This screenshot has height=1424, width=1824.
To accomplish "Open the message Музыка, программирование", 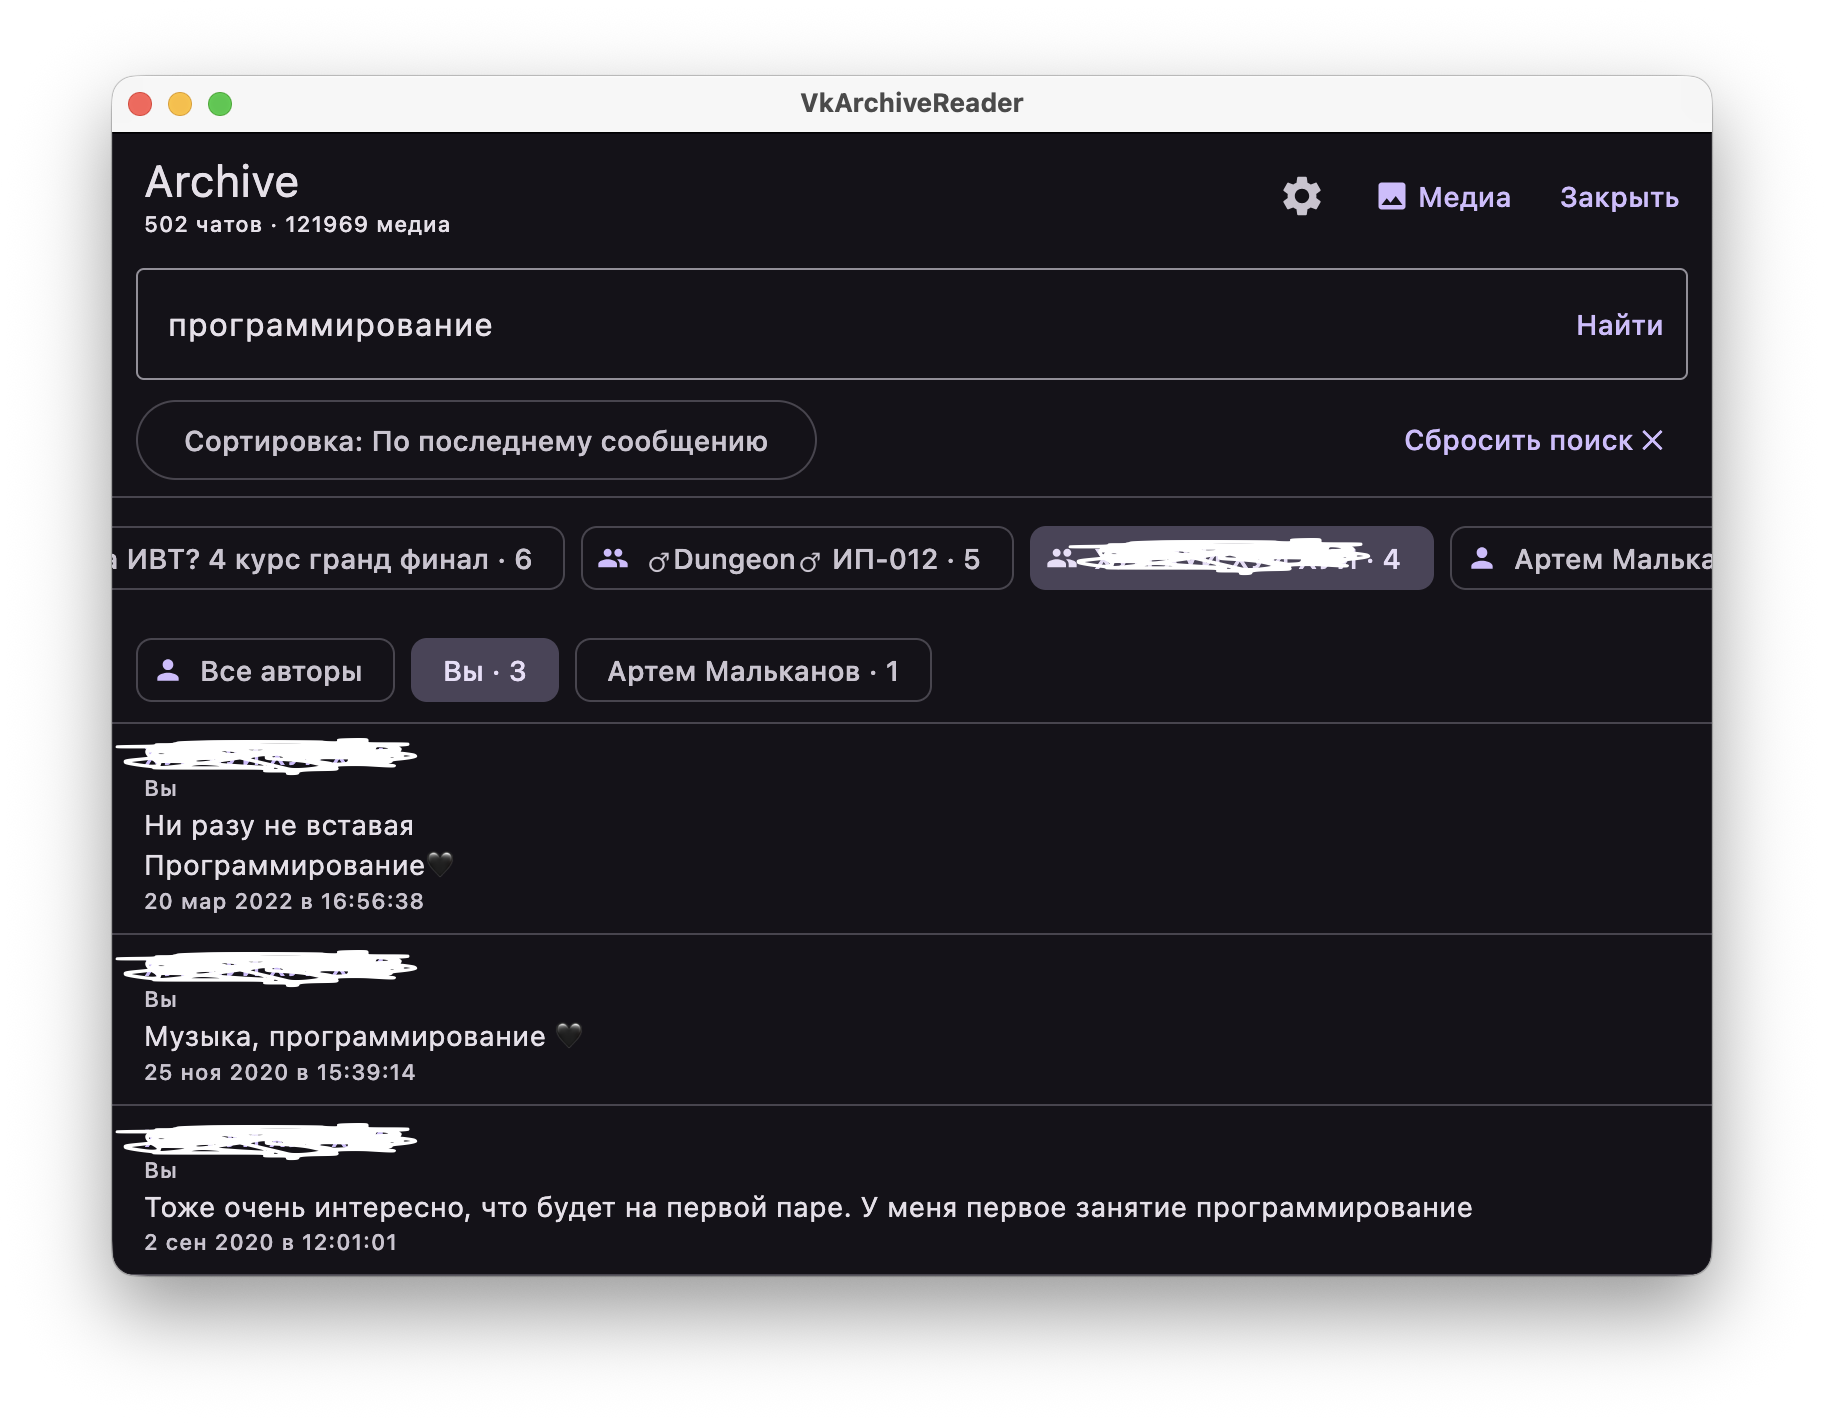I will 912,1020.
